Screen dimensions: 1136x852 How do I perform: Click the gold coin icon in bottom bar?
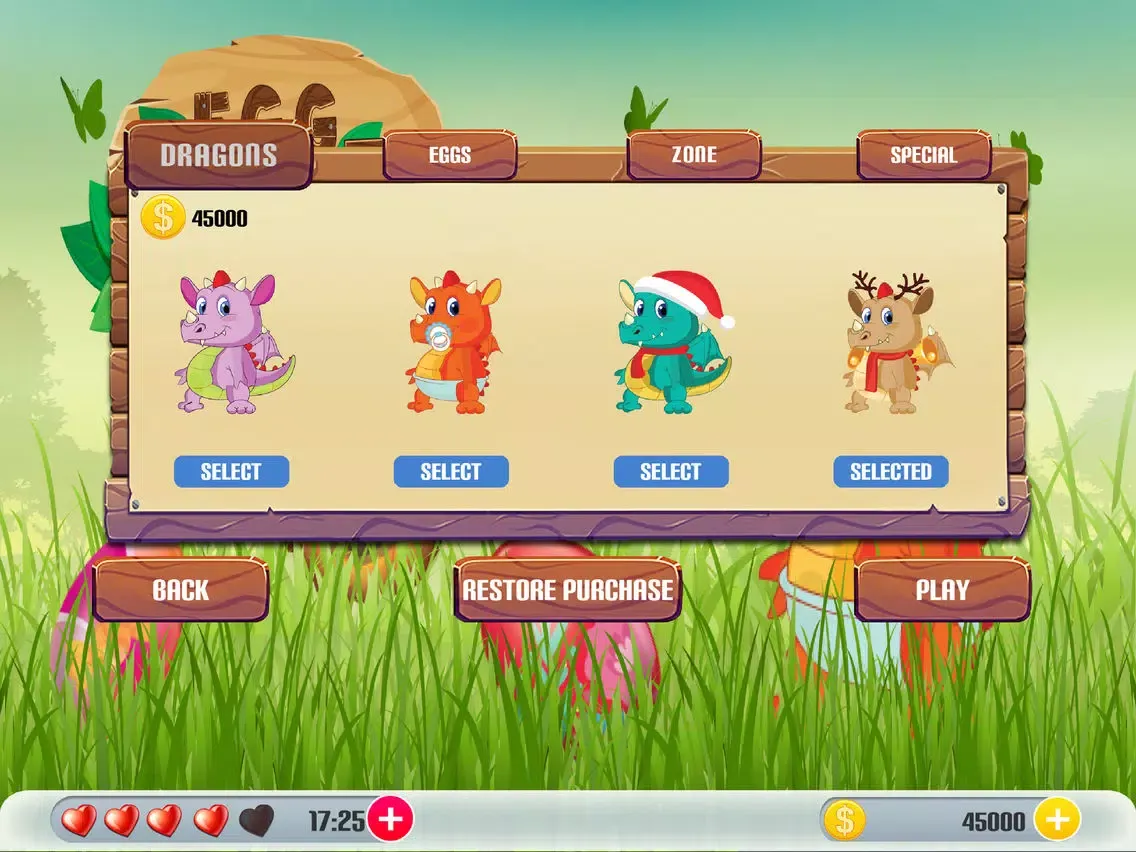coord(845,819)
